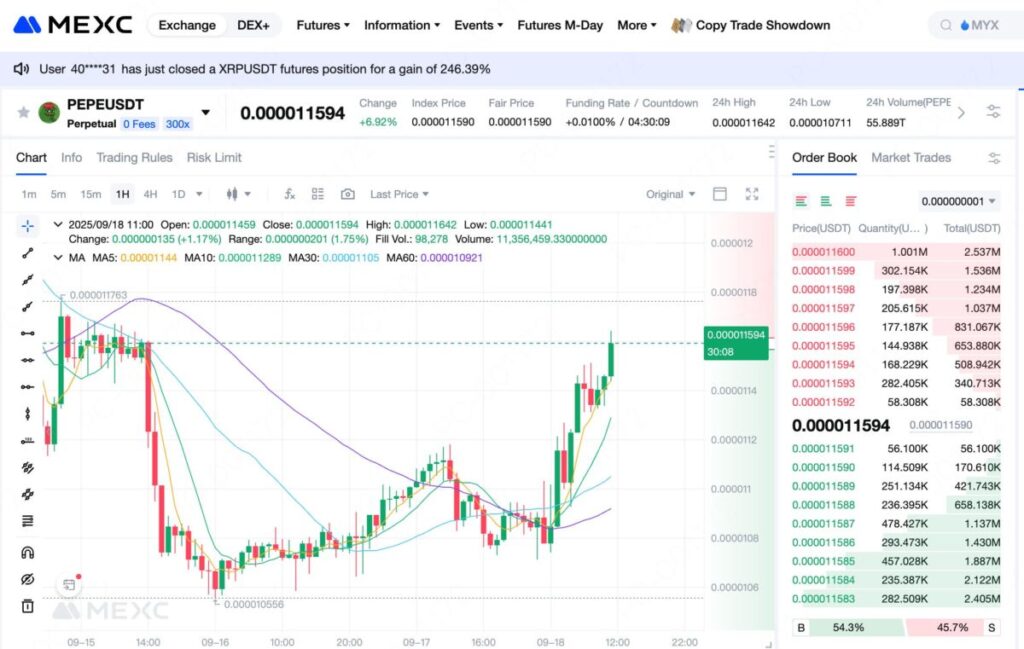The image size is (1024, 649).
Task: Click the buy/sell ratio 54.3% bar
Action: pyautogui.click(x=850, y=627)
